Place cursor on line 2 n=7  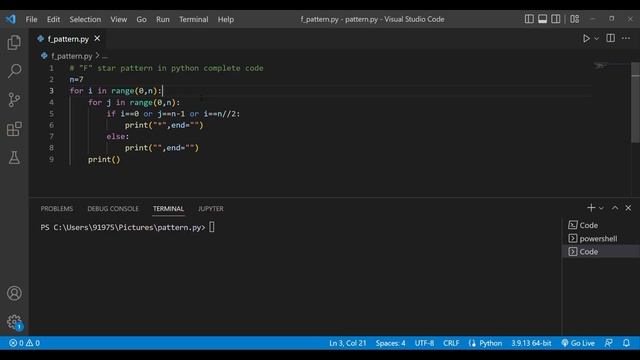pos(76,80)
